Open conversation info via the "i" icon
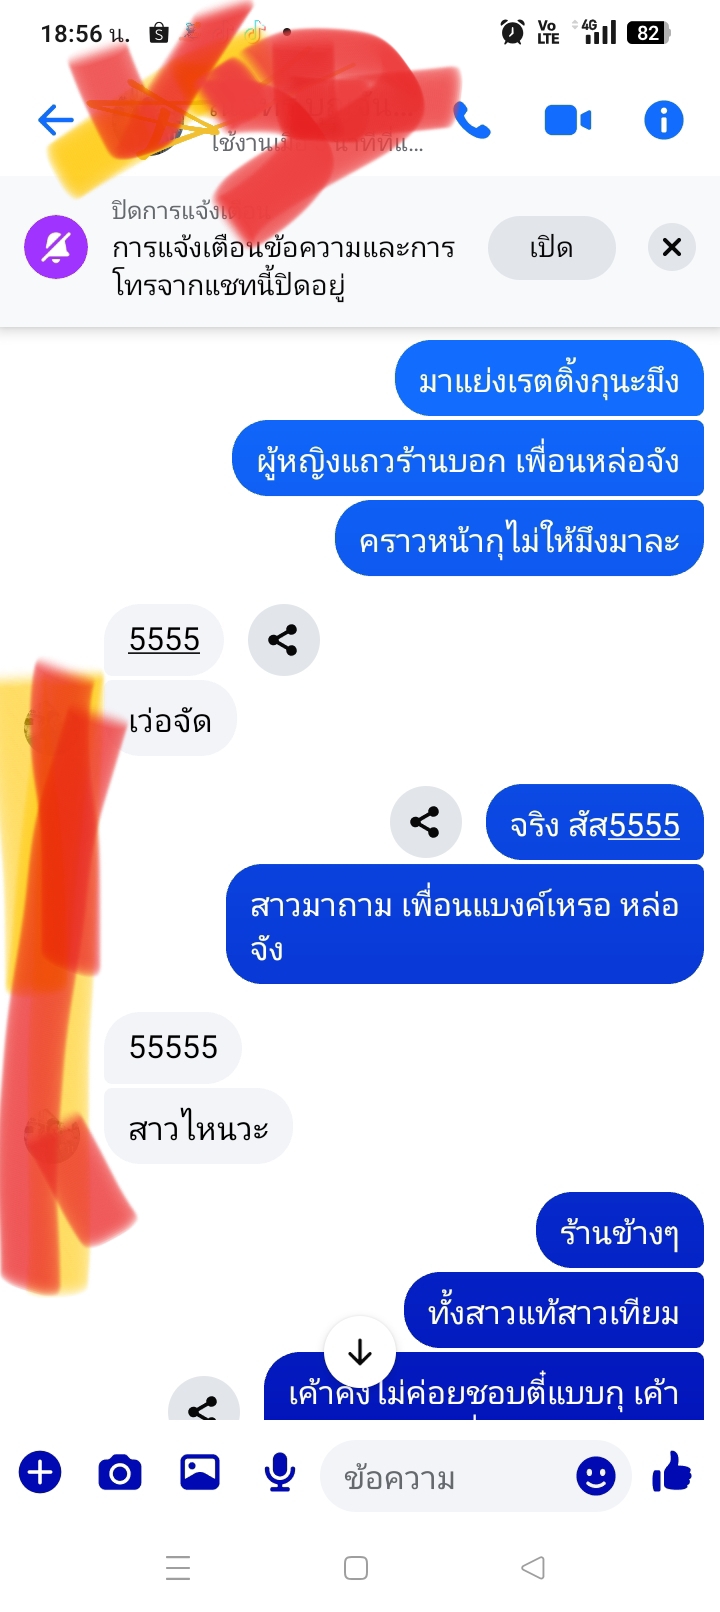 [663, 120]
